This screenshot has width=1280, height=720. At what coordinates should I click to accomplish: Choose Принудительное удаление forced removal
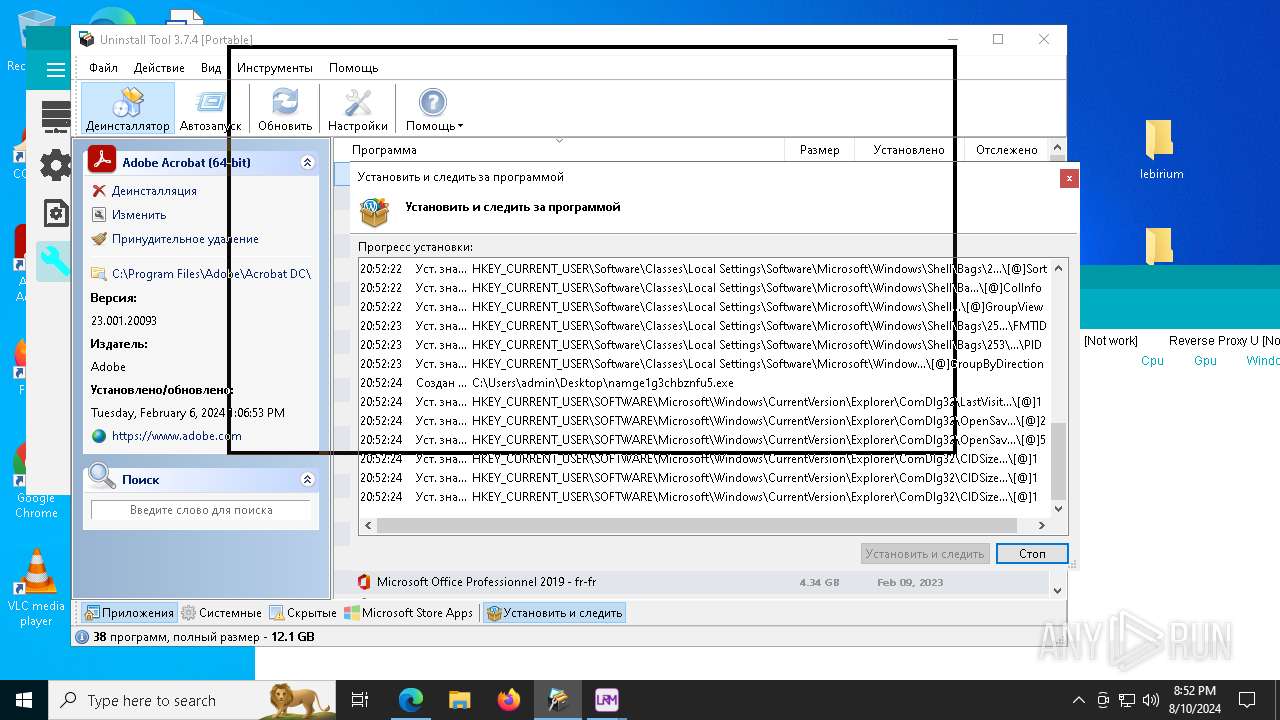(185, 239)
